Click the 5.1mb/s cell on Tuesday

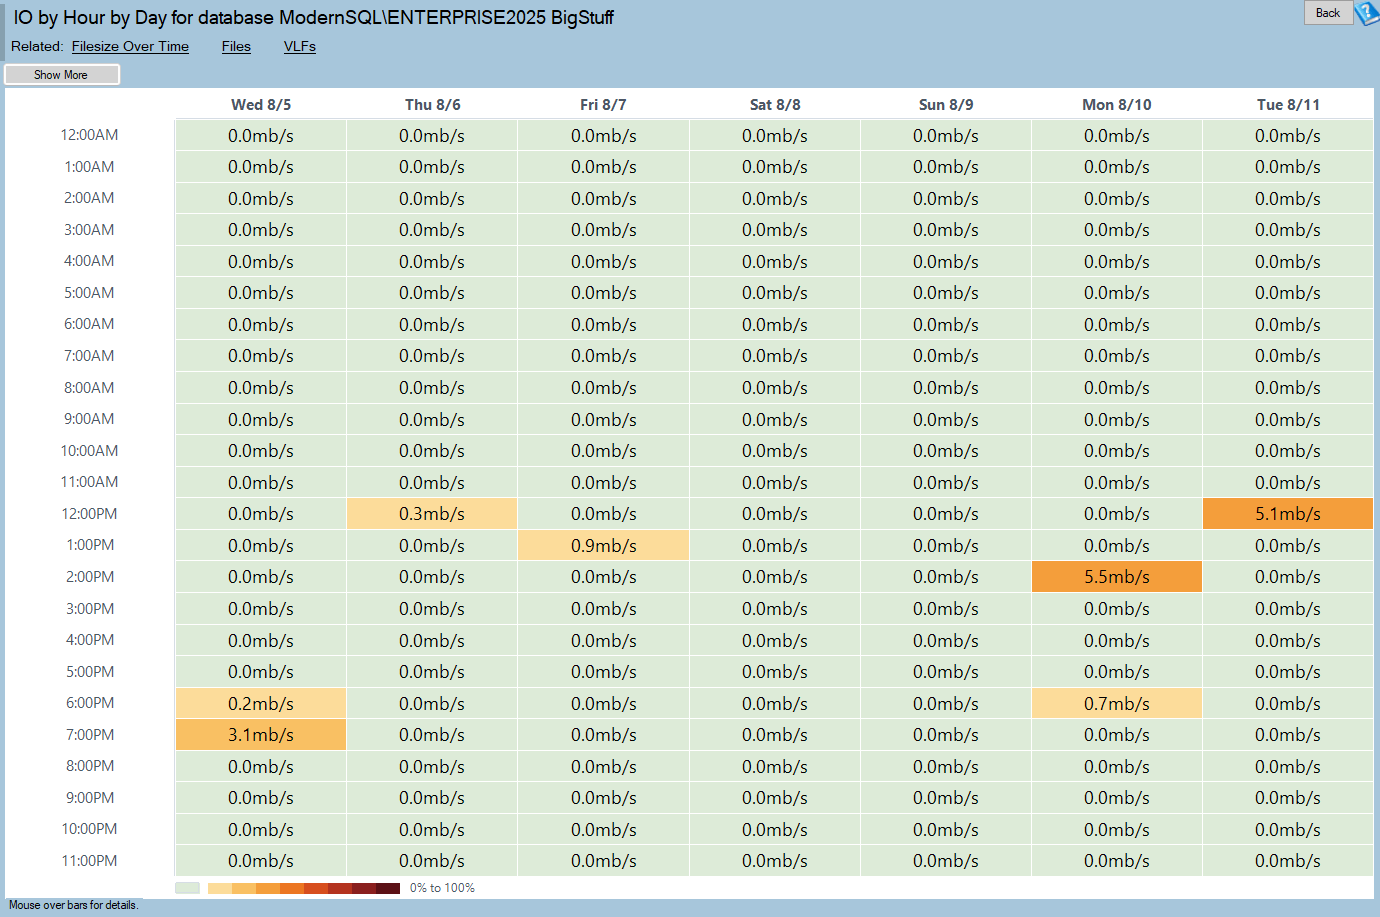pos(1288,514)
